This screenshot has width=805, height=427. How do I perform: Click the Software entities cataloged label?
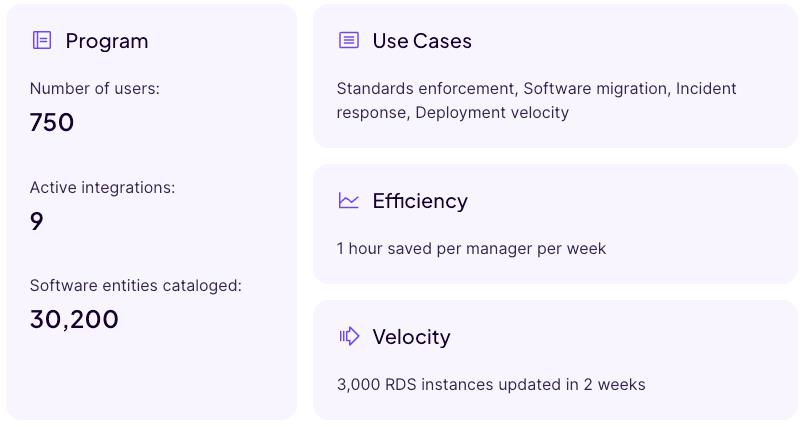coord(136,285)
